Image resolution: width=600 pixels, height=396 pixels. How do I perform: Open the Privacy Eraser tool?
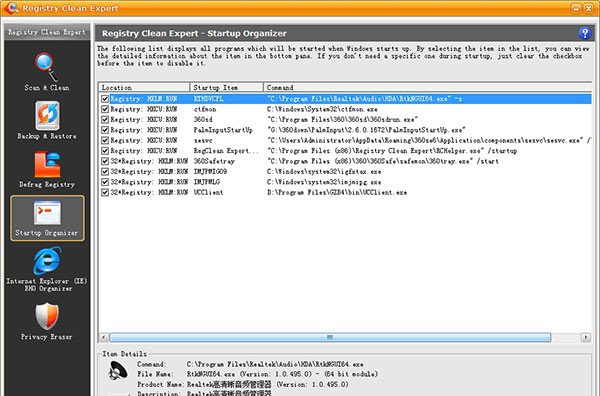(47, 321)
